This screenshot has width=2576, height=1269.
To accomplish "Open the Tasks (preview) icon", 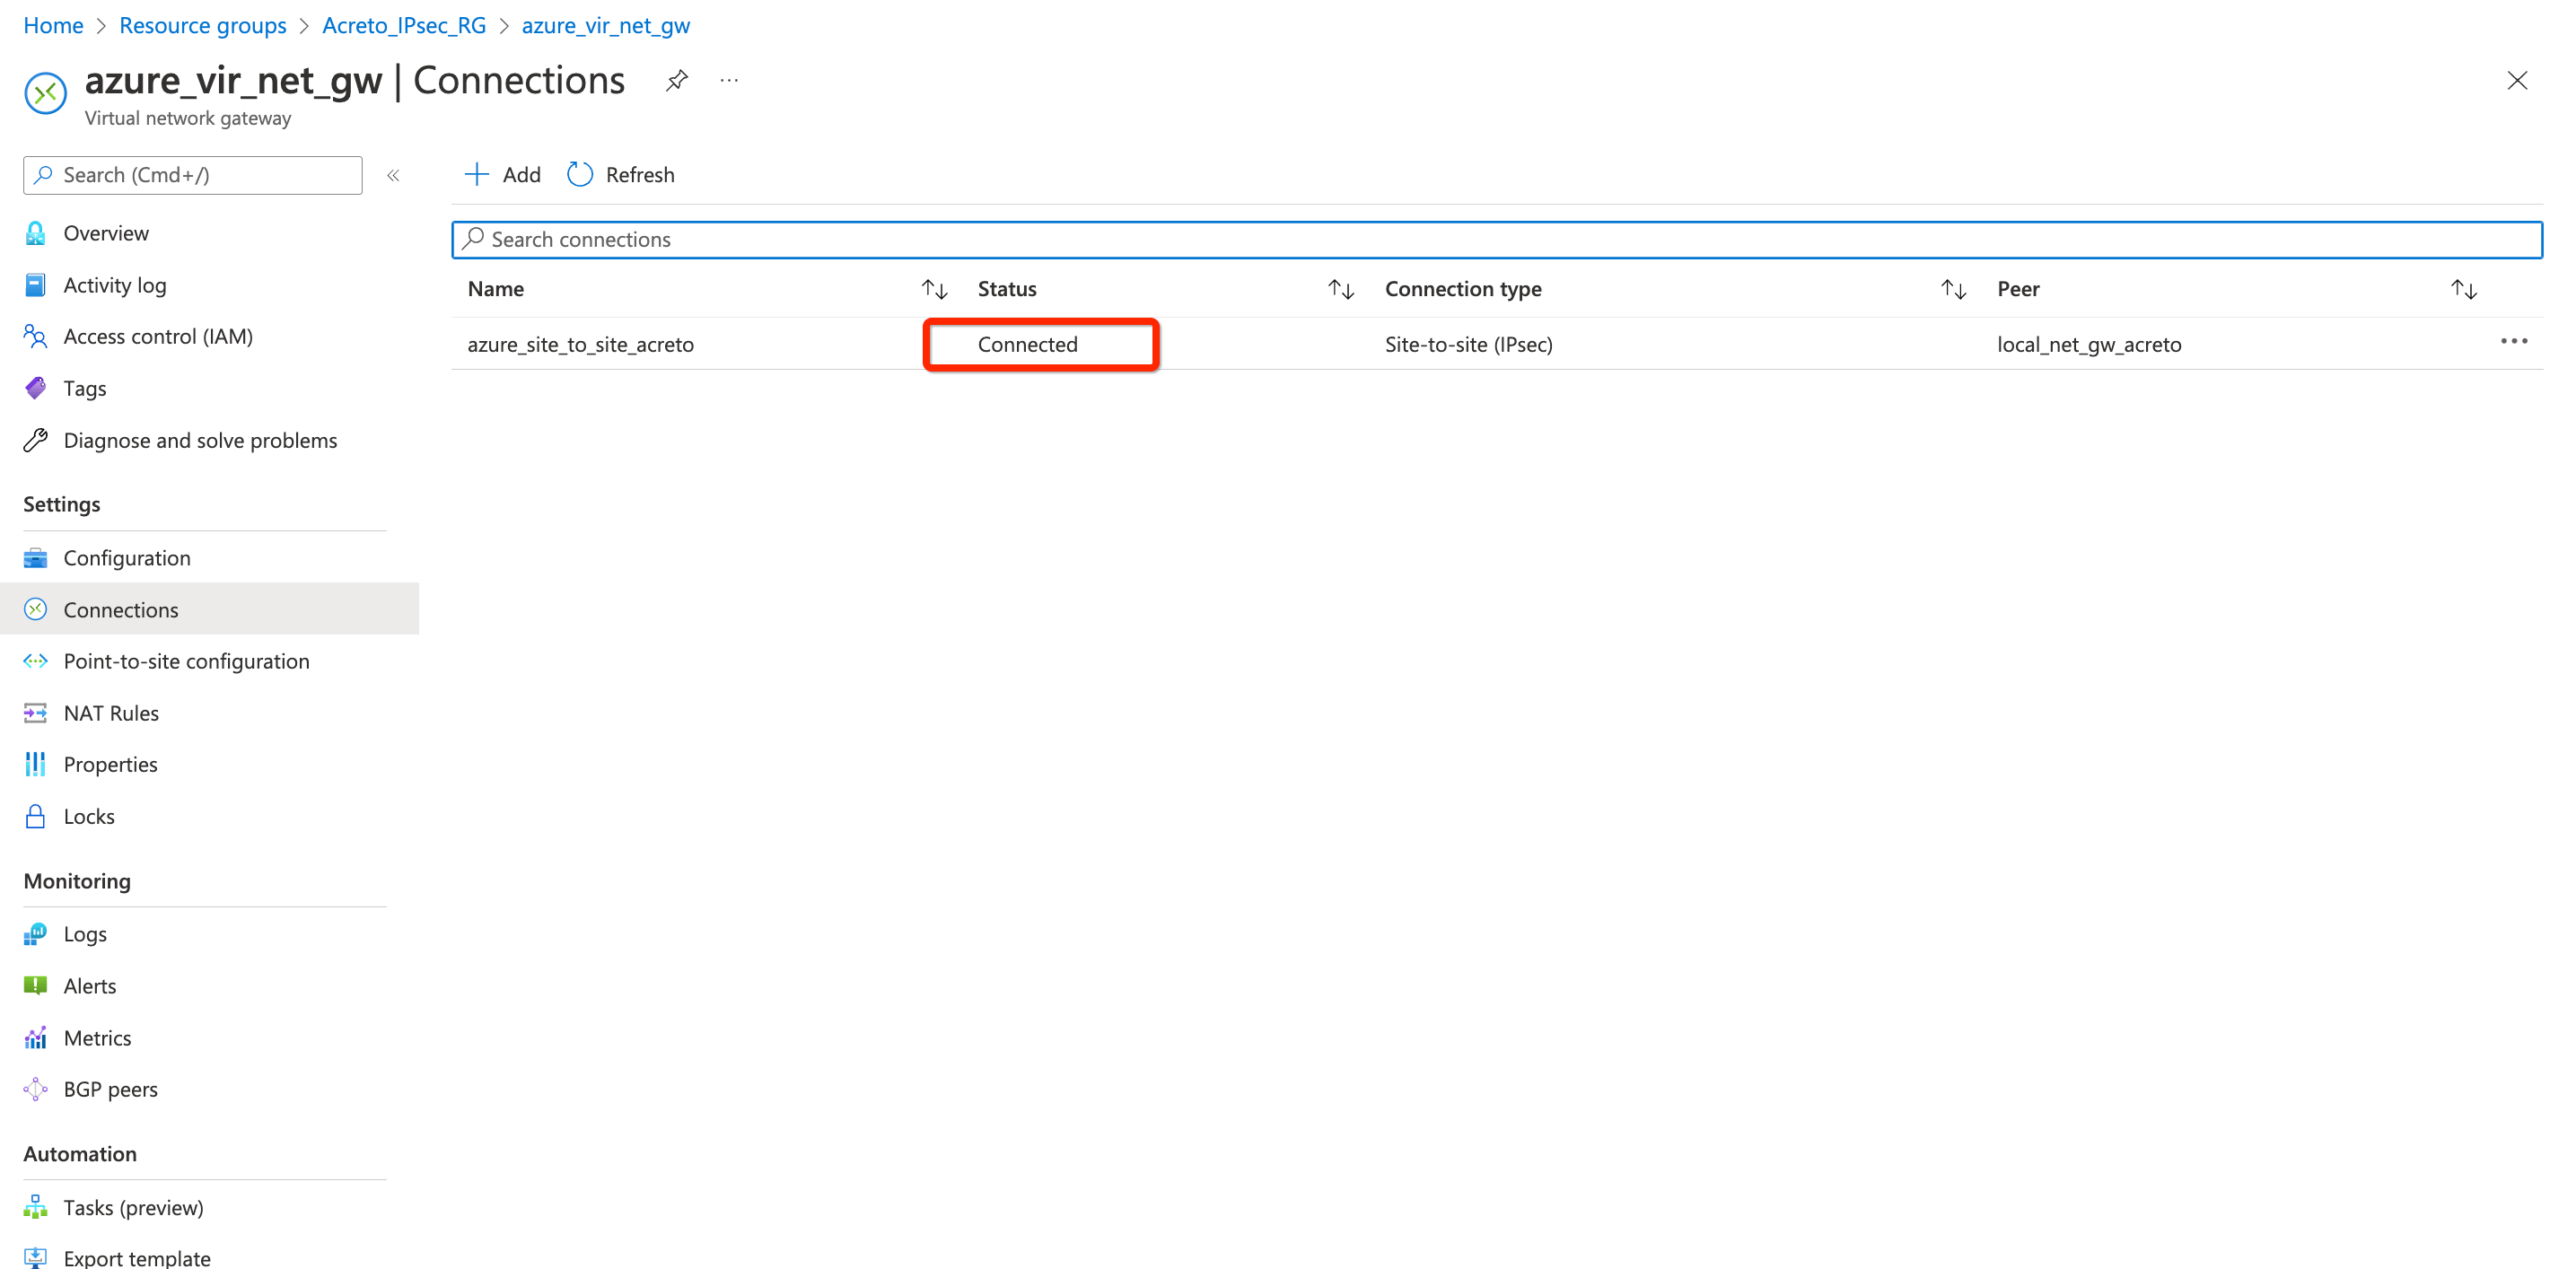I will [x=35, y=1207].
